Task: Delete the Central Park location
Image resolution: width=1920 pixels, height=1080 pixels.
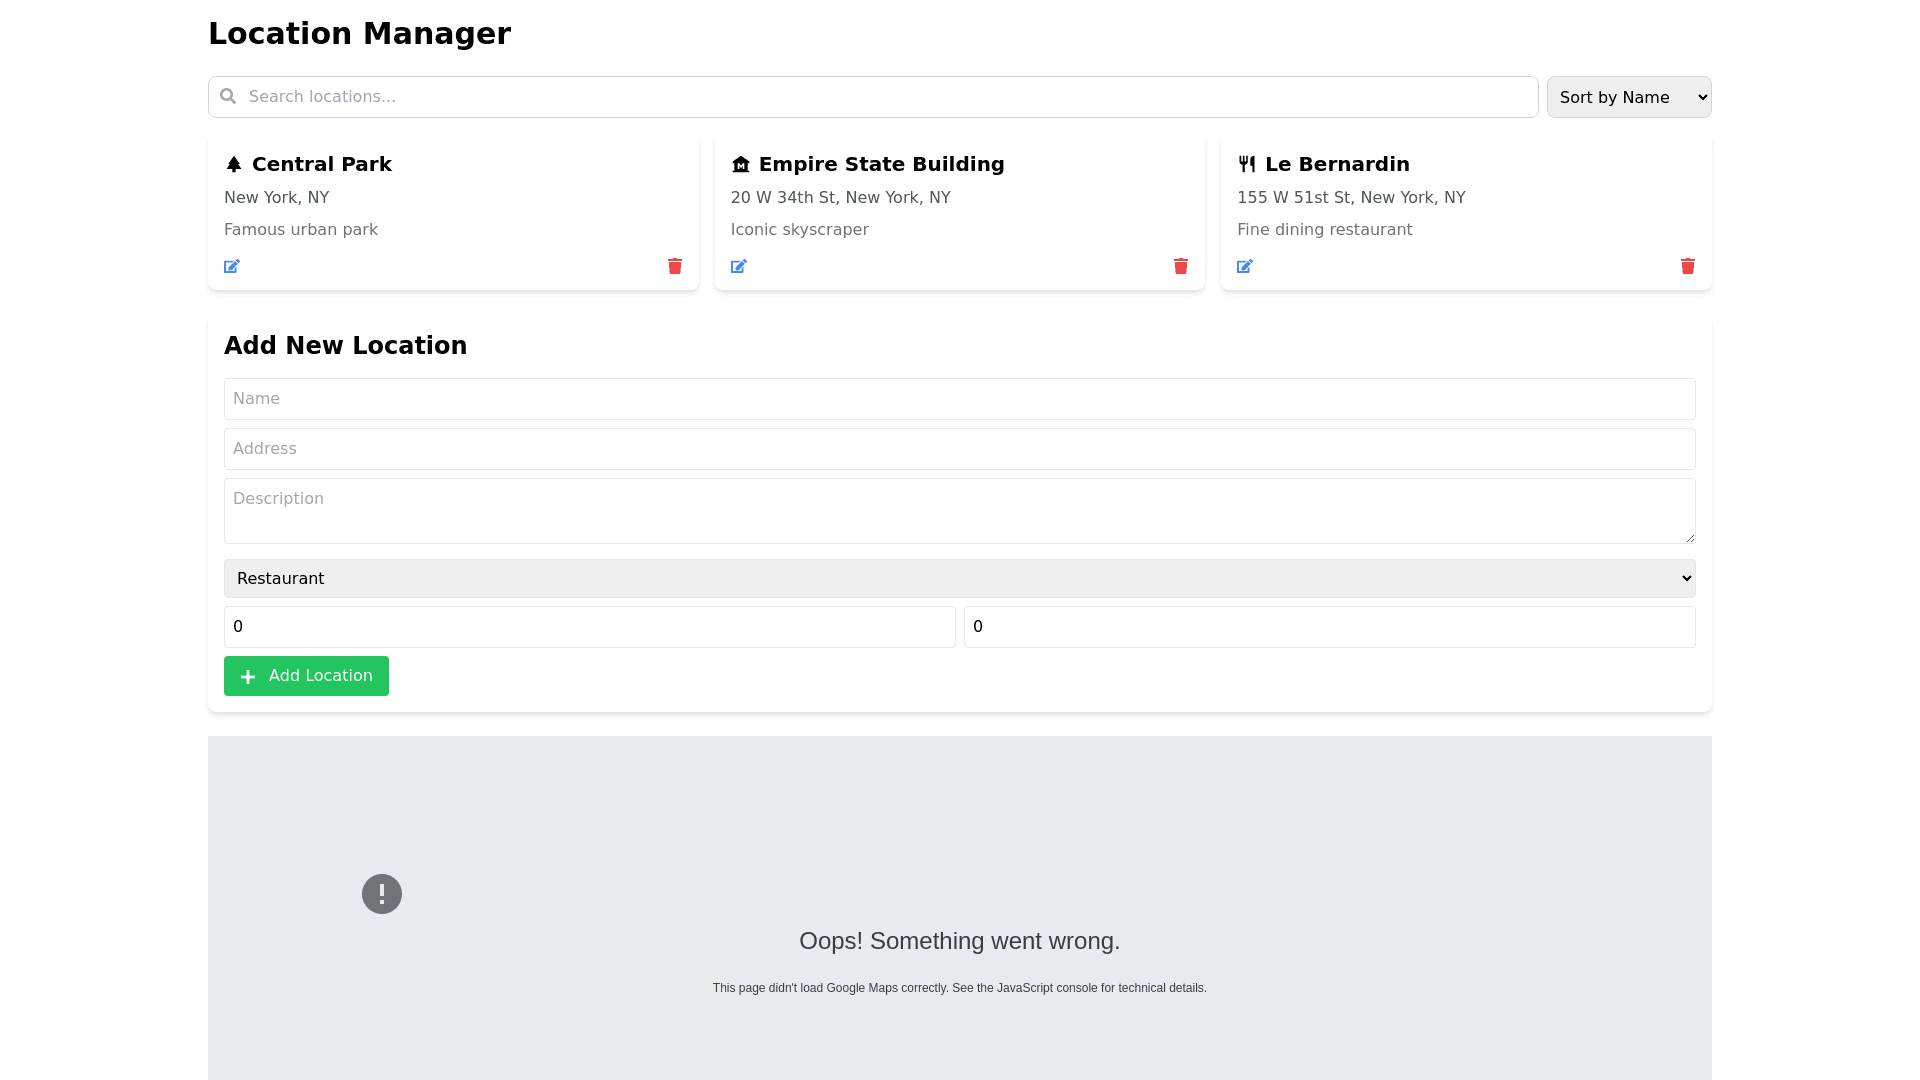Action: click(x=675, y=266)
